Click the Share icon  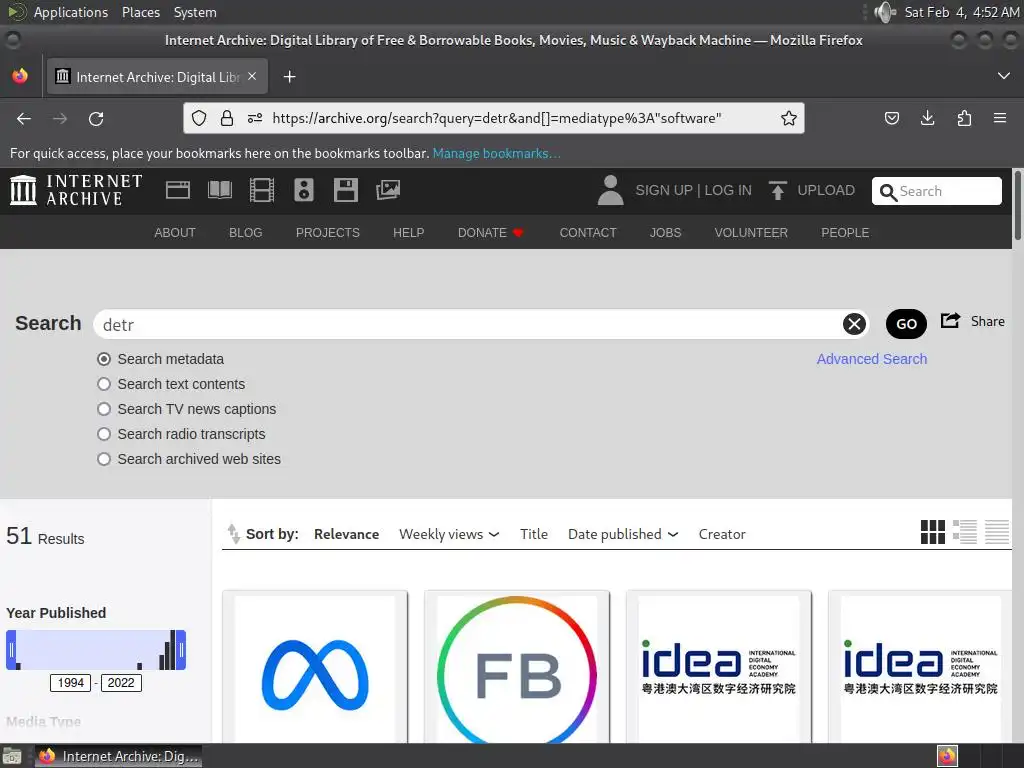click(950, 321)
